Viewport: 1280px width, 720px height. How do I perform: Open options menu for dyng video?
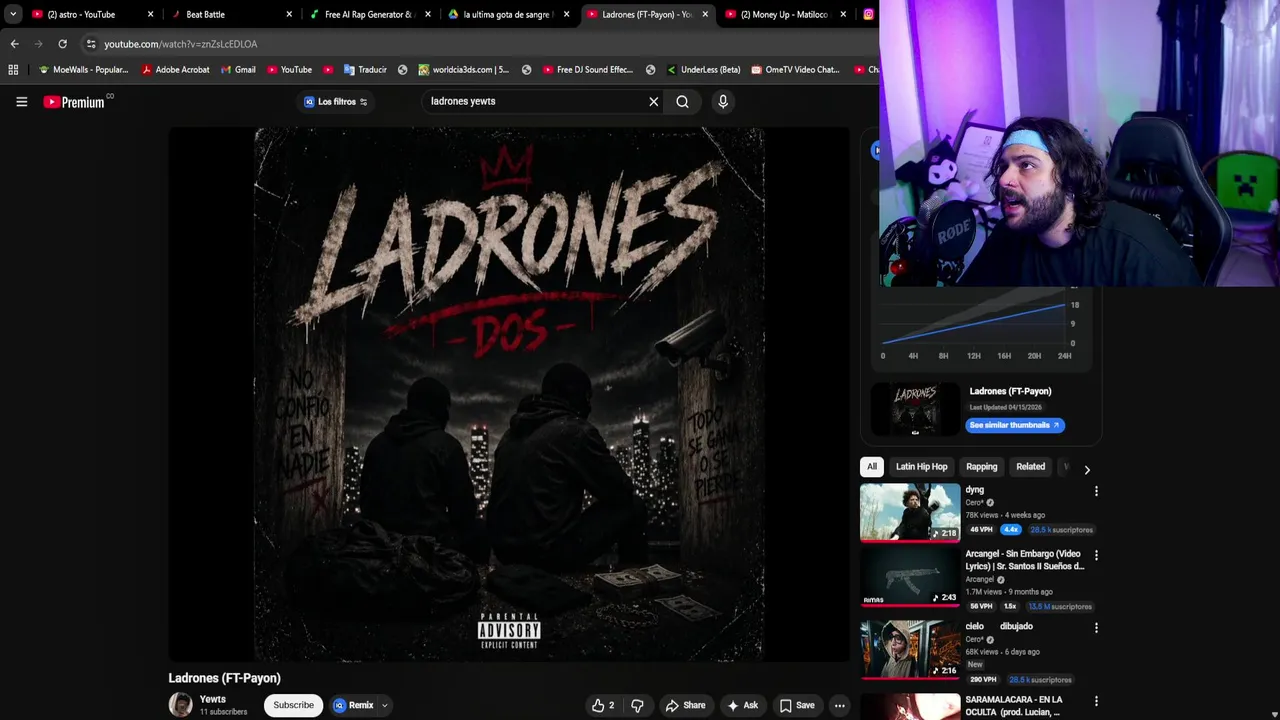tap(1096, 491)
